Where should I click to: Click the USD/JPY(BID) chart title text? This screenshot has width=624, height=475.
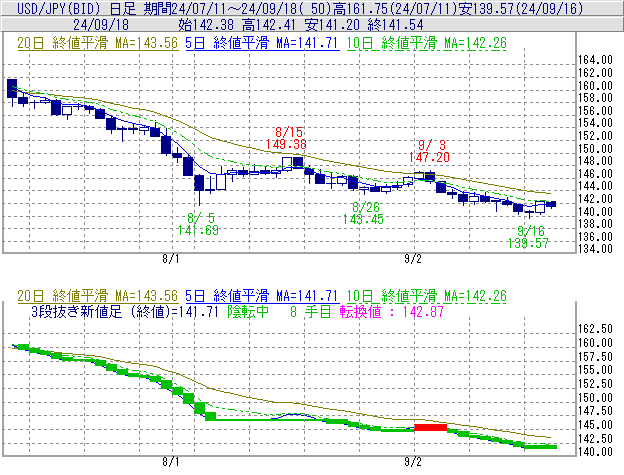60,8
